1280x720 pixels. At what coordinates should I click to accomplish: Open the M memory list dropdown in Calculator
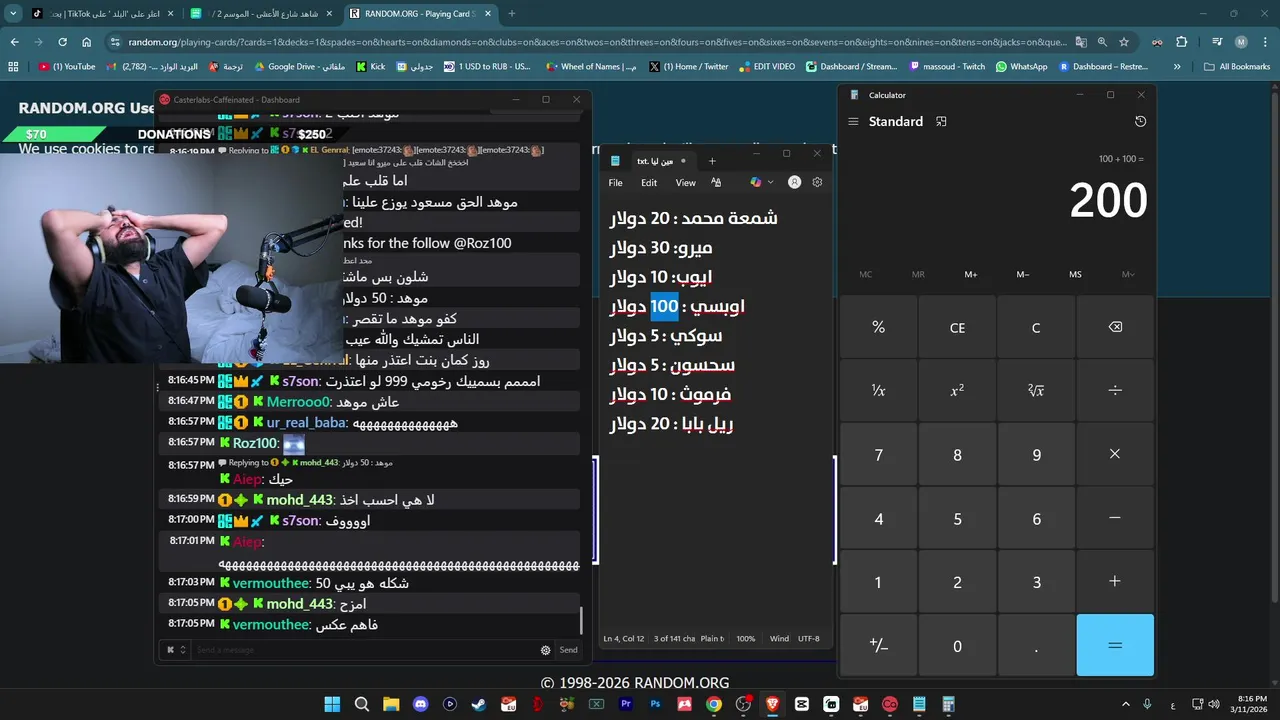click(1127, 274)
